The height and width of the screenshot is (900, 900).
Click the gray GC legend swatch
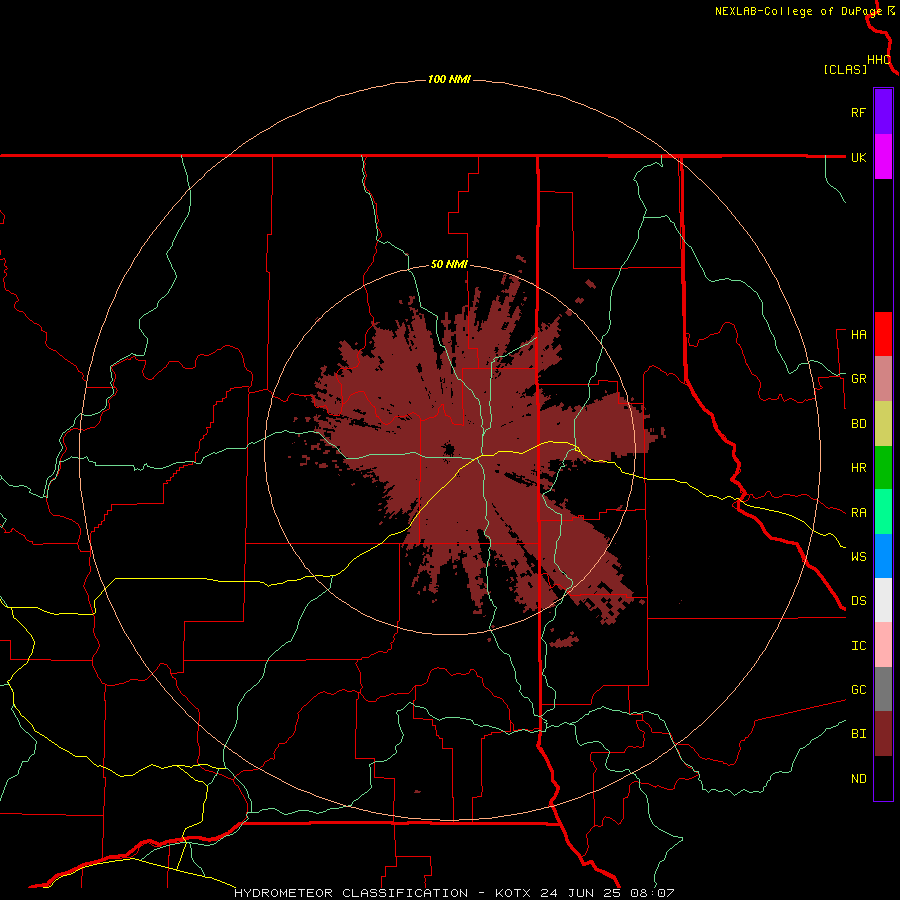883,689
